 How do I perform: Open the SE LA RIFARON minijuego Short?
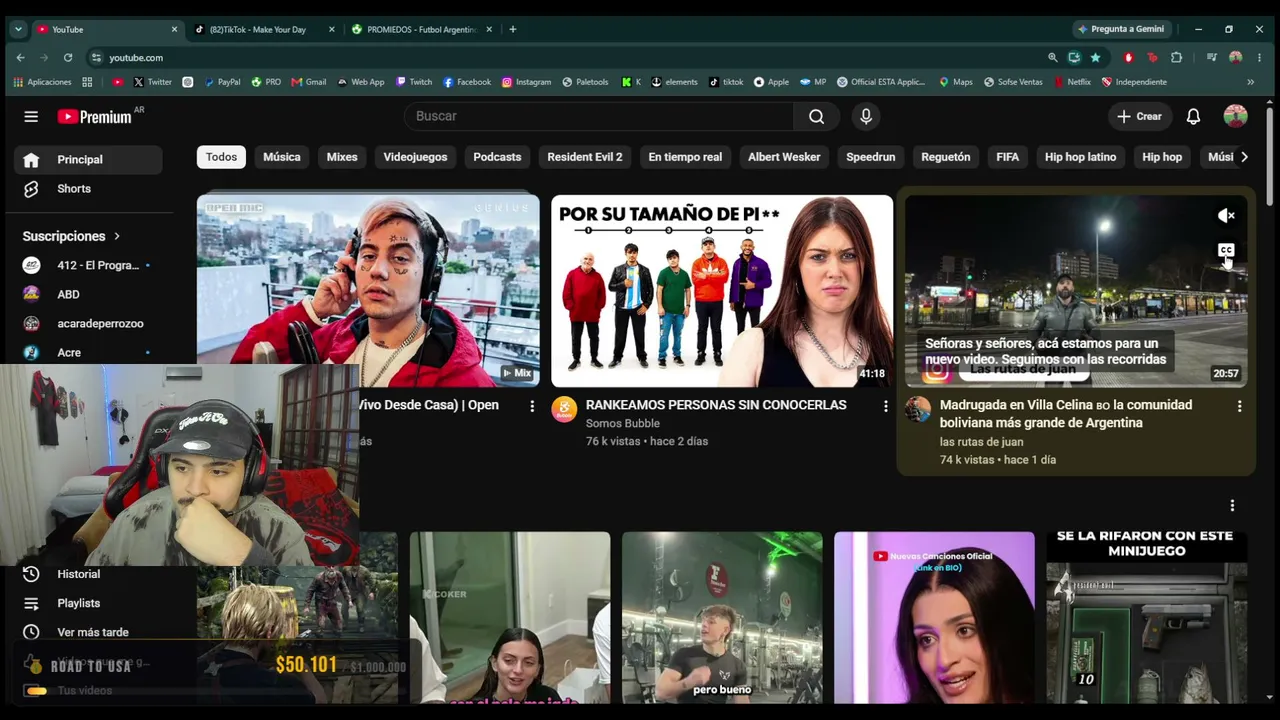(x=1147, y=617)
